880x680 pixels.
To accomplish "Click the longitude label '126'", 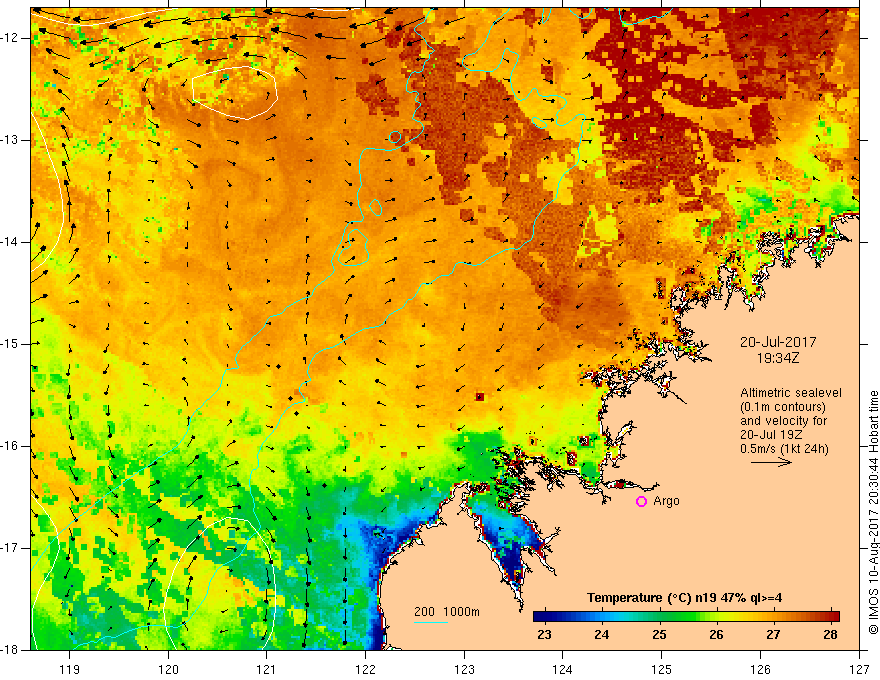I will 760,669.
